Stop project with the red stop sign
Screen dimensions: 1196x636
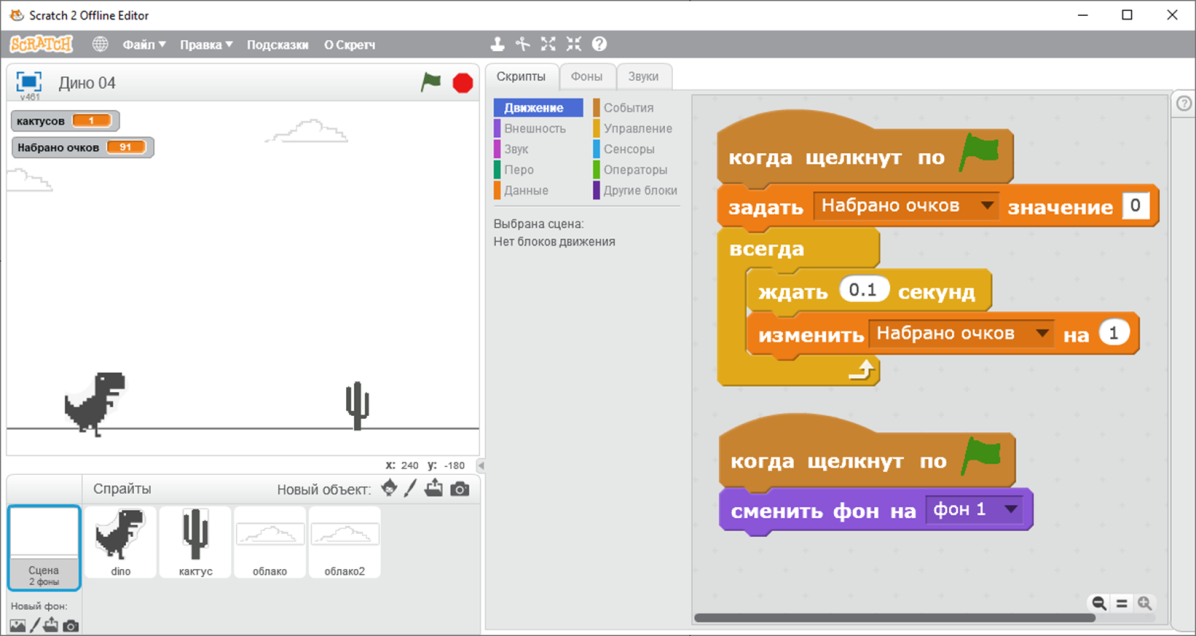coord(462,82)
